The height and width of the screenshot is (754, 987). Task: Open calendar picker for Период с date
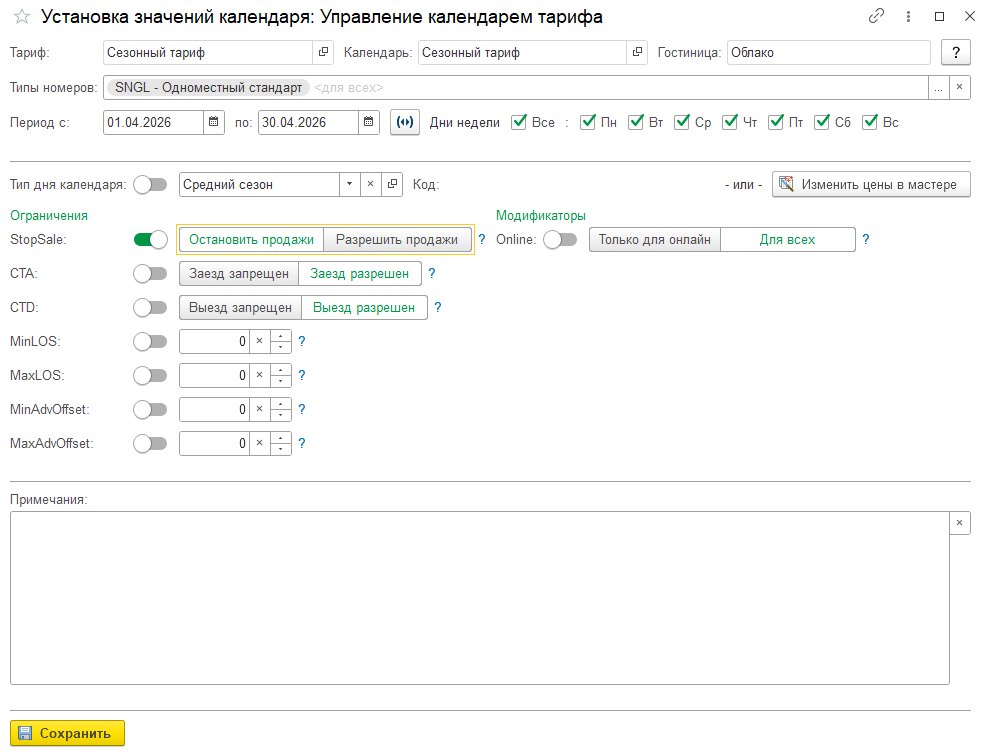(214, 123)
